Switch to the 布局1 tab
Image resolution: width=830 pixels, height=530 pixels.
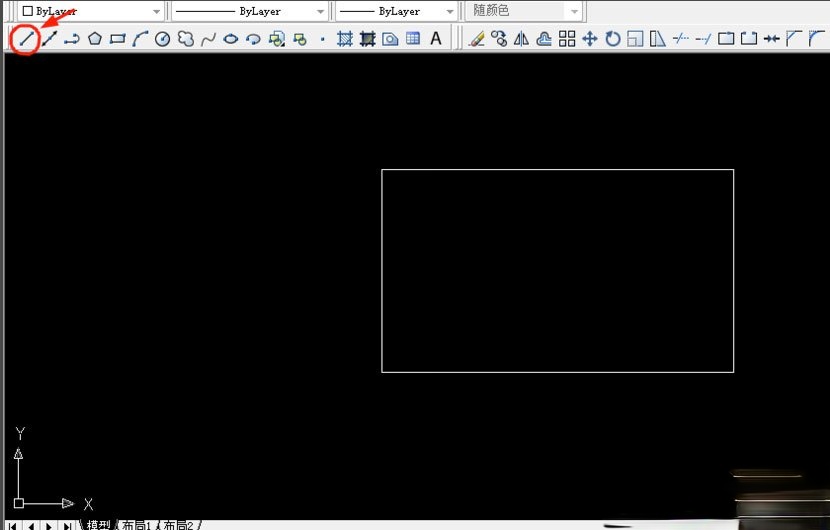[137, 525]
